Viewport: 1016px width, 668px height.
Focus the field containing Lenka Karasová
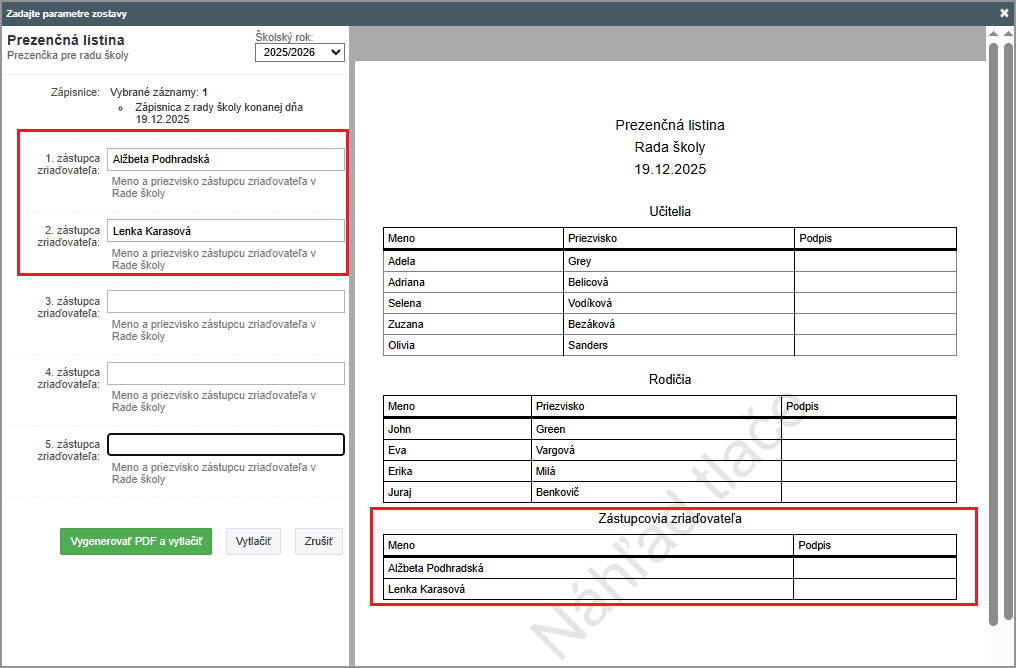(225, 231)
